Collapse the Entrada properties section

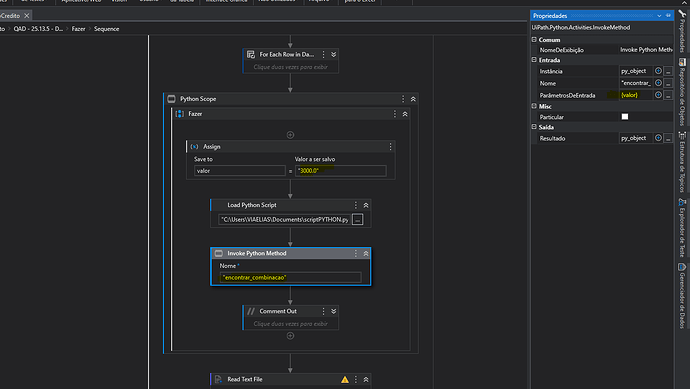(534, 60)
